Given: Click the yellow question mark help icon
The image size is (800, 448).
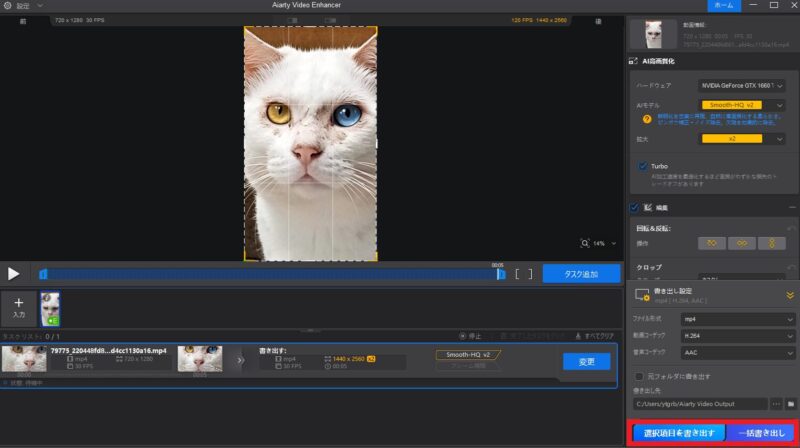Looking at the screenshot, I should pos(647,119).
